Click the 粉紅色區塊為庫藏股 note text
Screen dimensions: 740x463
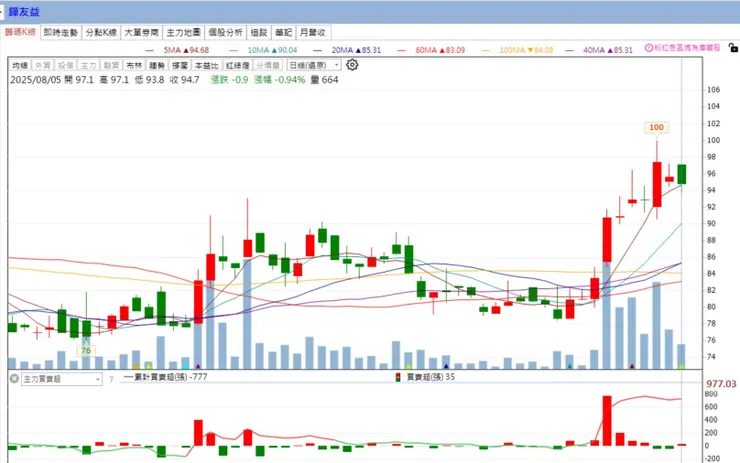coord(687,48)
